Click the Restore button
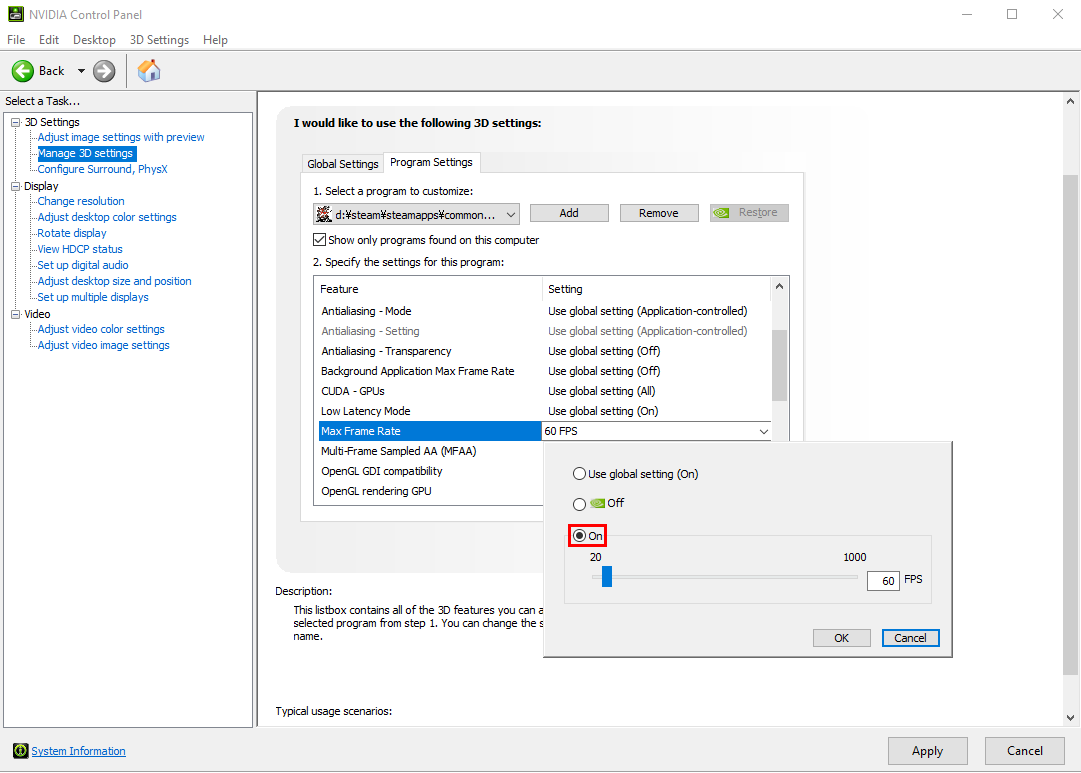 coord(749,213)
